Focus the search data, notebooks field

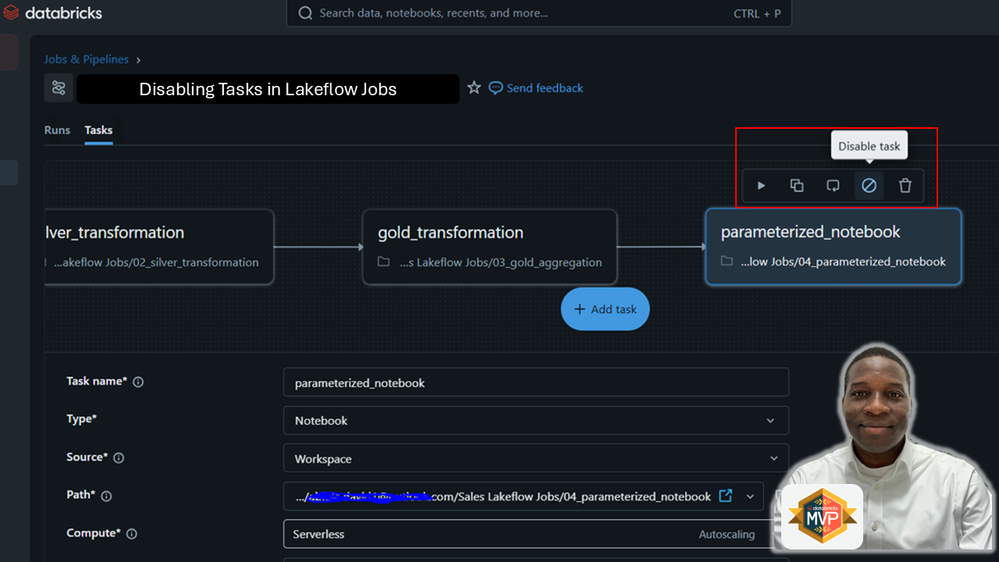click(x=539, y=13)
